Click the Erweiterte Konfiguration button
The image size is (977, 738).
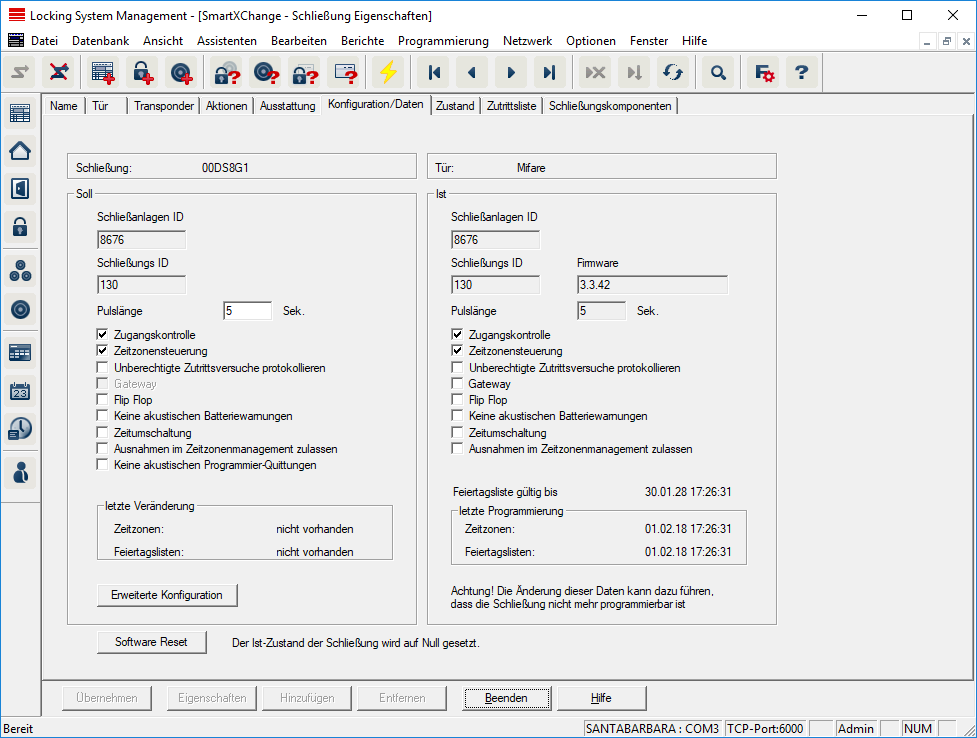tap(167, 595)
